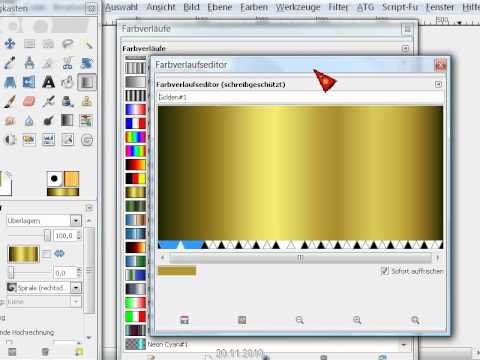
Task: Select the Color Picker eyedropper tool
Action: pyautogui.click(x=10, y=63)
